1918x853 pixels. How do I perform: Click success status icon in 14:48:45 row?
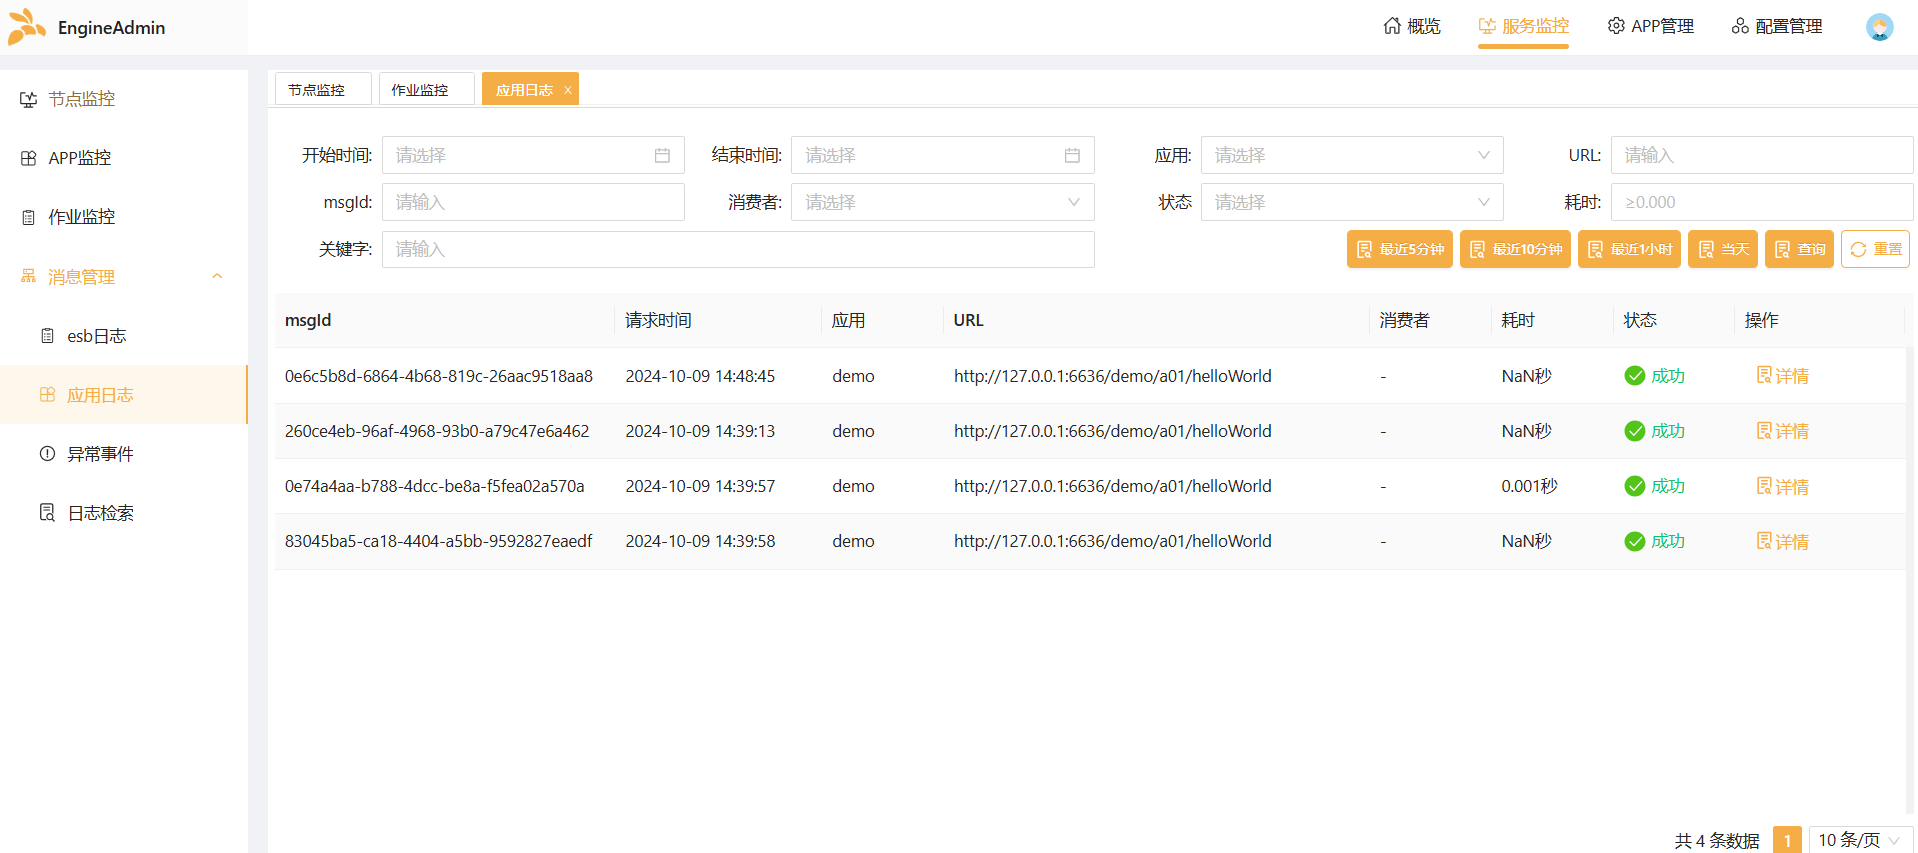click(1635, 376)
